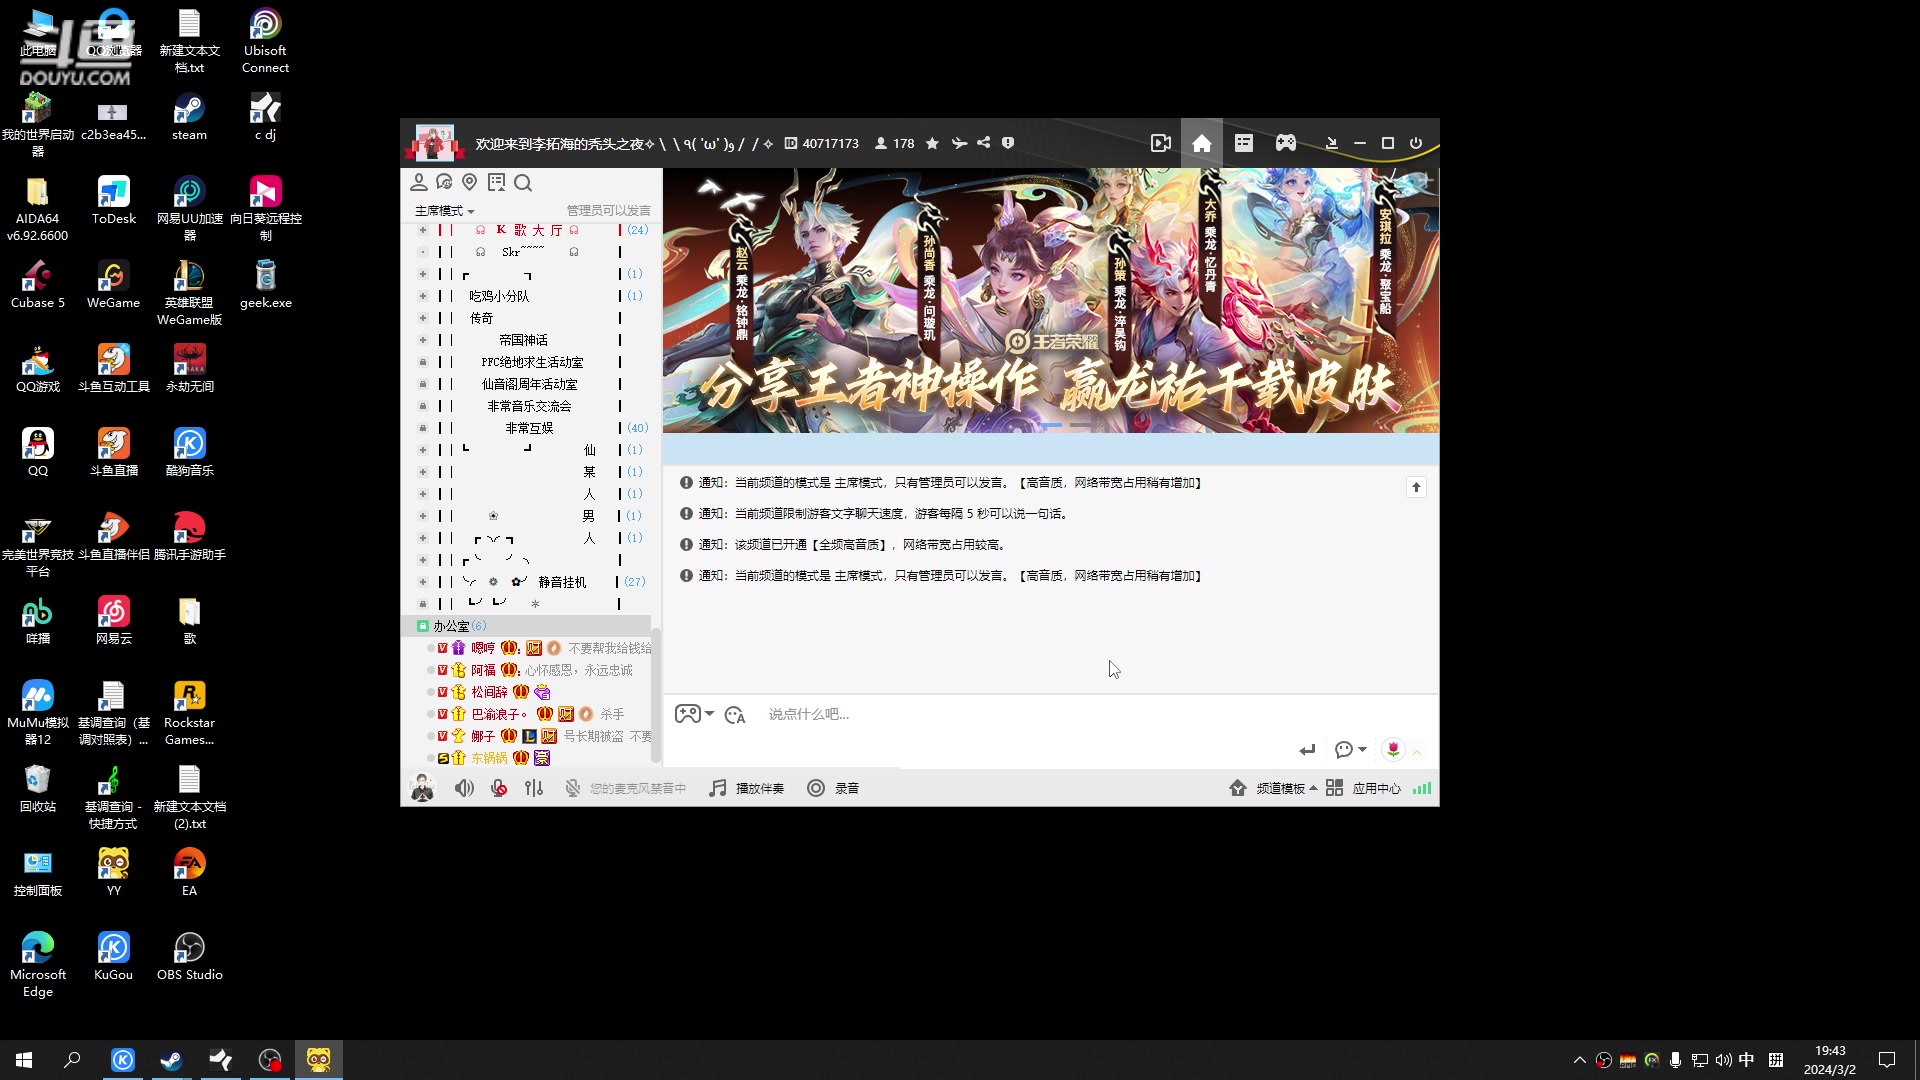The image size is (1920, 1080).
Task: Mute the speaker volume icon
Action: (x=463, y=788)
